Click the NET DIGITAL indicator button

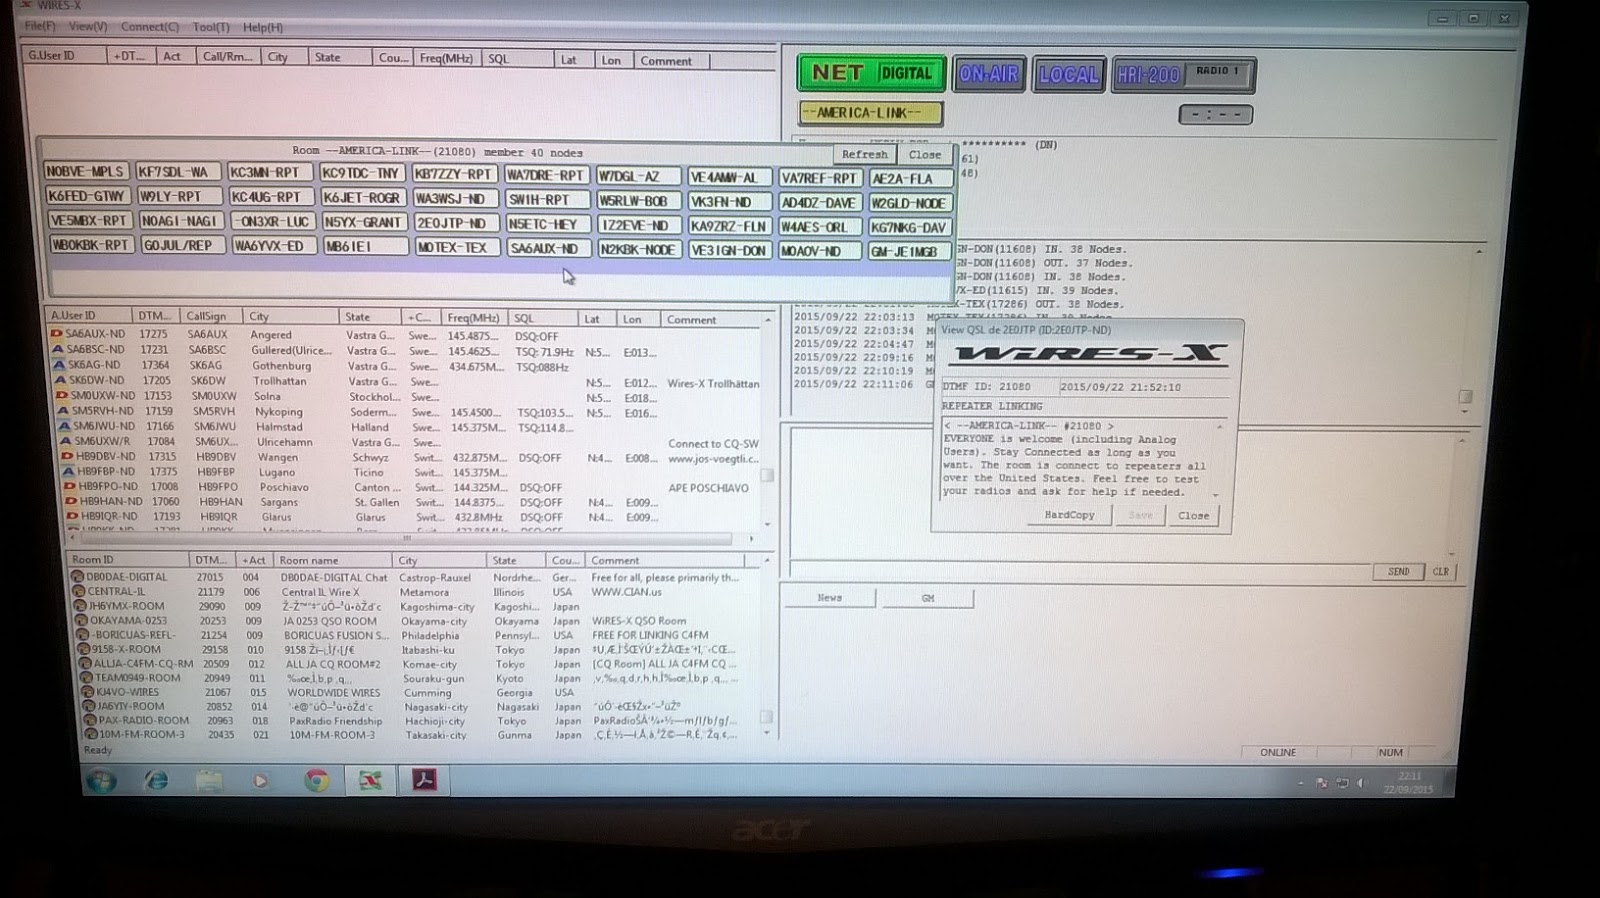[871, 73]
